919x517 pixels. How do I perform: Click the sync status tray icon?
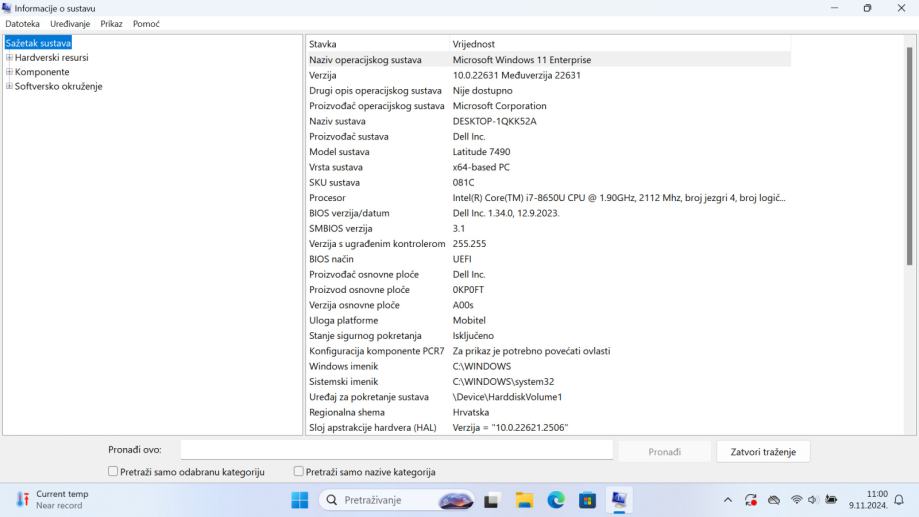(x=751, y=500)
